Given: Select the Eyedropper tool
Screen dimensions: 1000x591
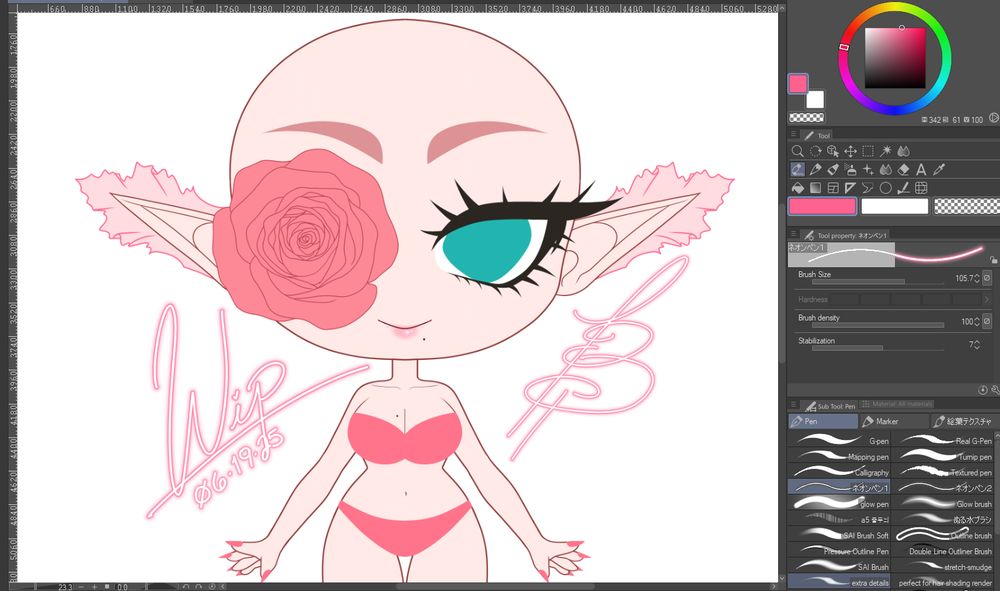Looking at the screenshot, I should click(939, 170).
